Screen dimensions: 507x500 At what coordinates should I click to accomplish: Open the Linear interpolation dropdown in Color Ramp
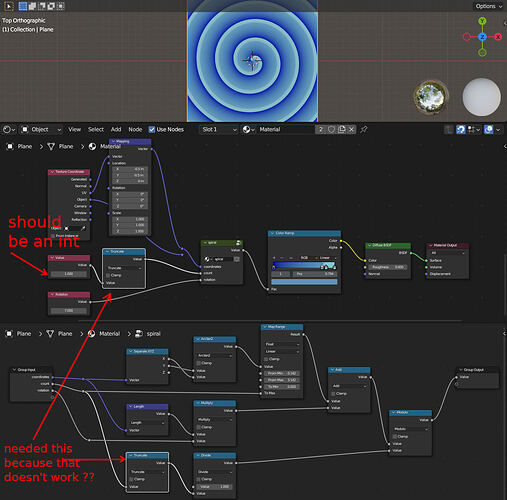tap(327, 258)
